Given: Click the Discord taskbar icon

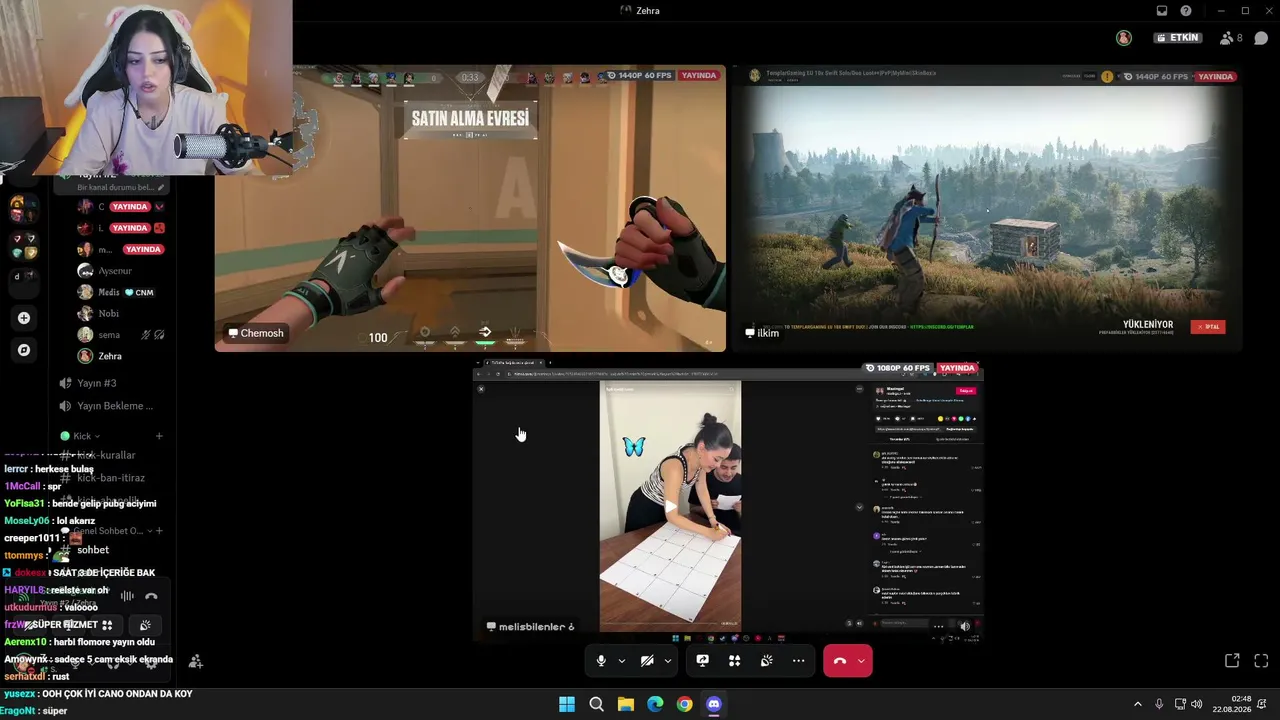Looking at the screenshot, I should (713, 704).
